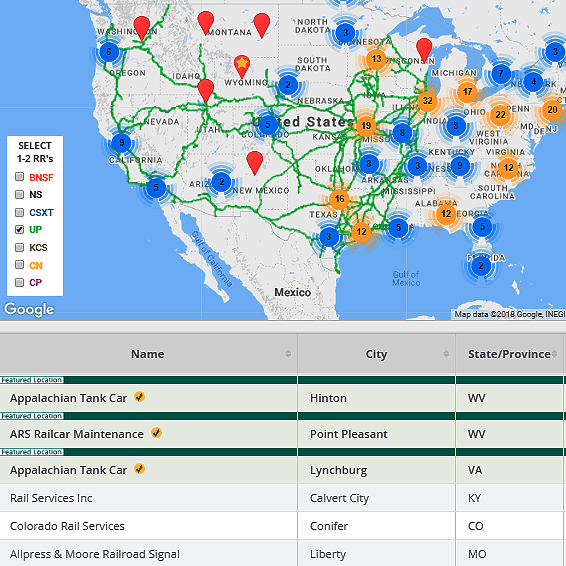Screen dimensions: 566x566
Task: Open the orange cluster of 12 near Houston
Action: 361,232
